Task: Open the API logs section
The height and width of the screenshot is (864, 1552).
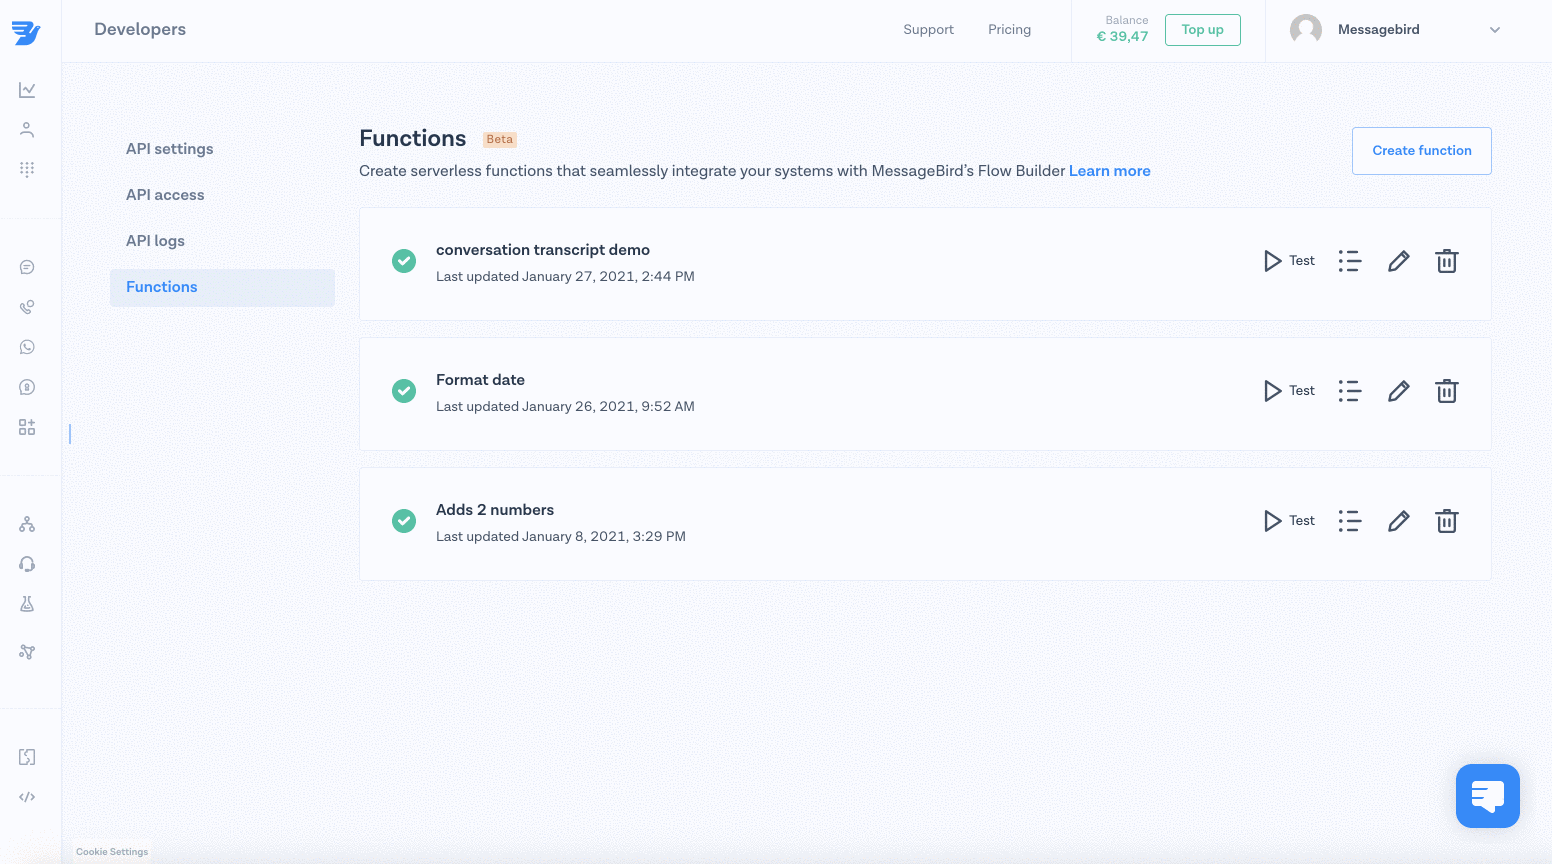Action: tap(155, 241)
